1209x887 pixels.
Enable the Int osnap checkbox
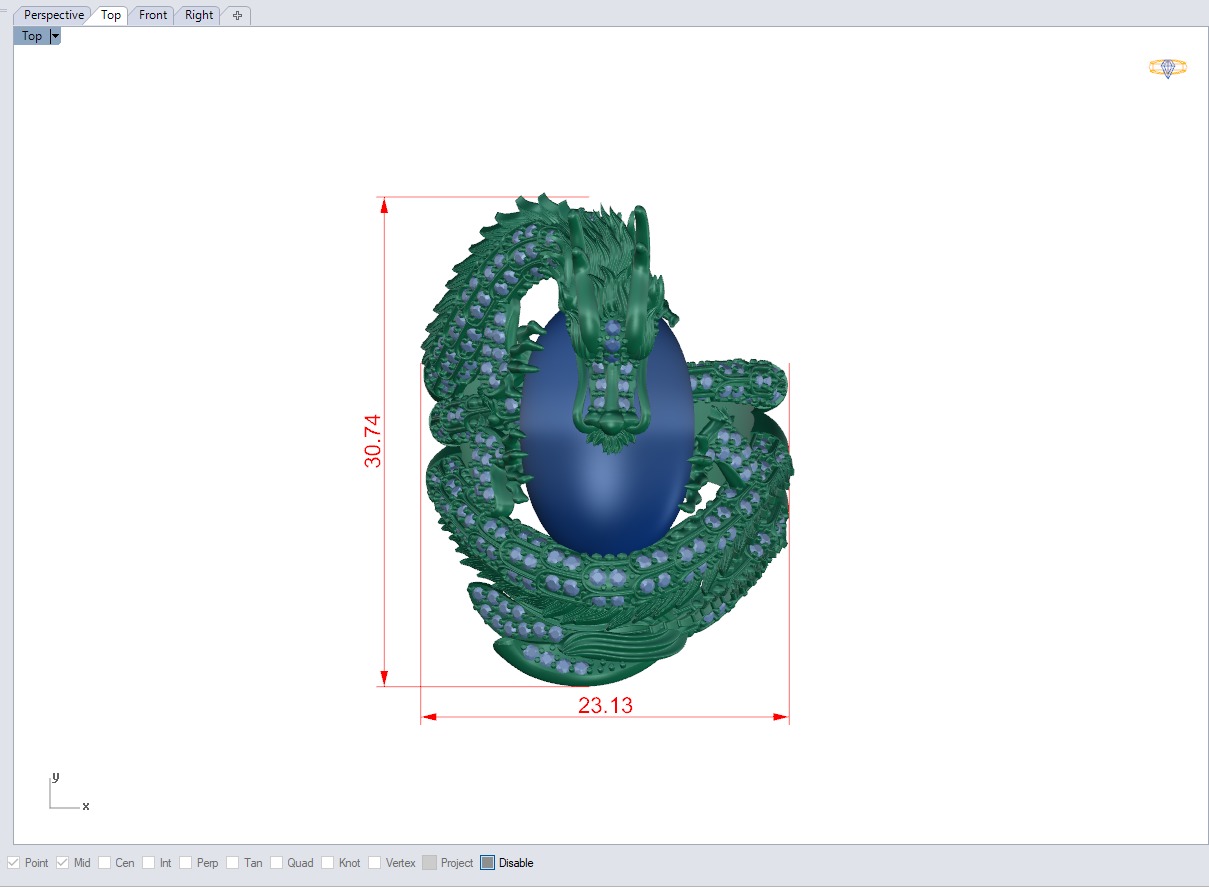point(149,863)
